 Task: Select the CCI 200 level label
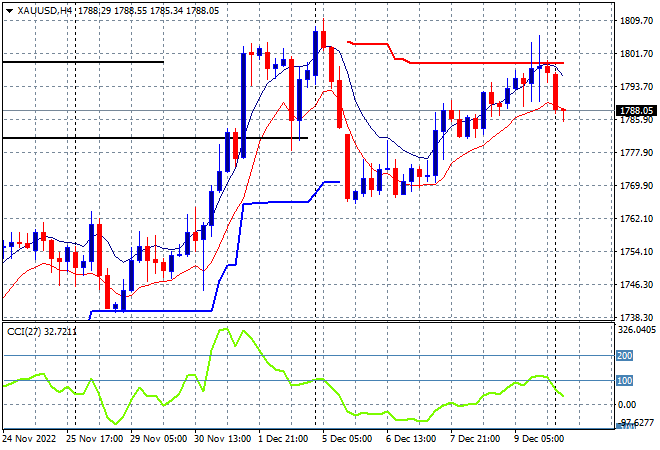624,356
